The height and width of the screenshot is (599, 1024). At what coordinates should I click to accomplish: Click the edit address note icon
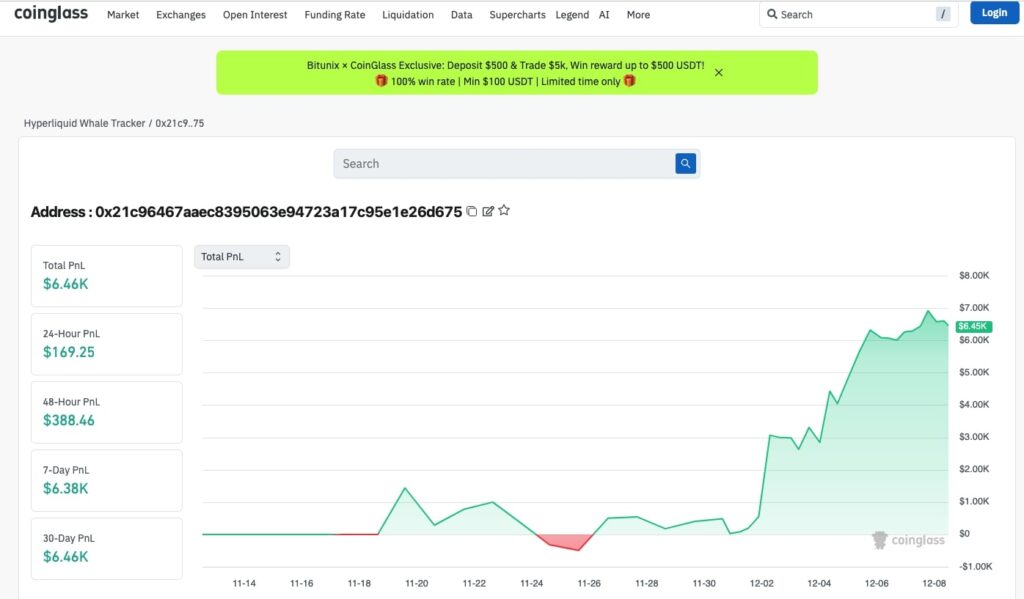(488, 211)
